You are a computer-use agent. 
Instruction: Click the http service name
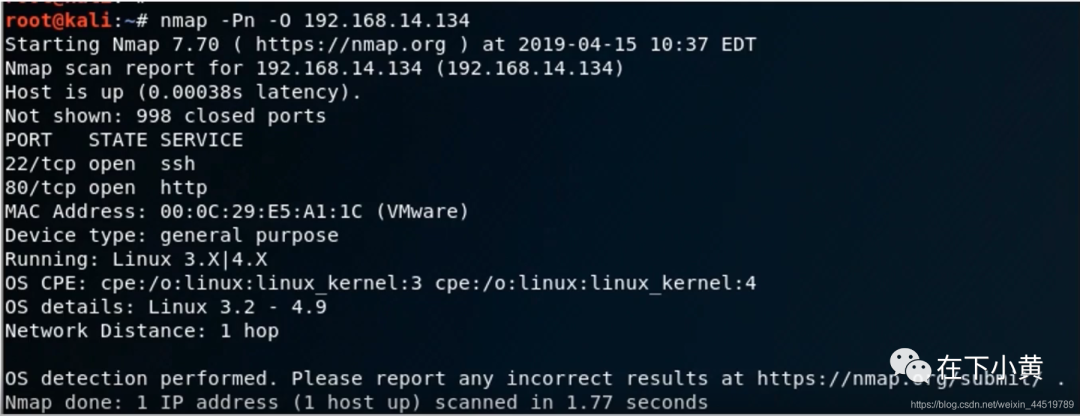[x=184, y=187]
